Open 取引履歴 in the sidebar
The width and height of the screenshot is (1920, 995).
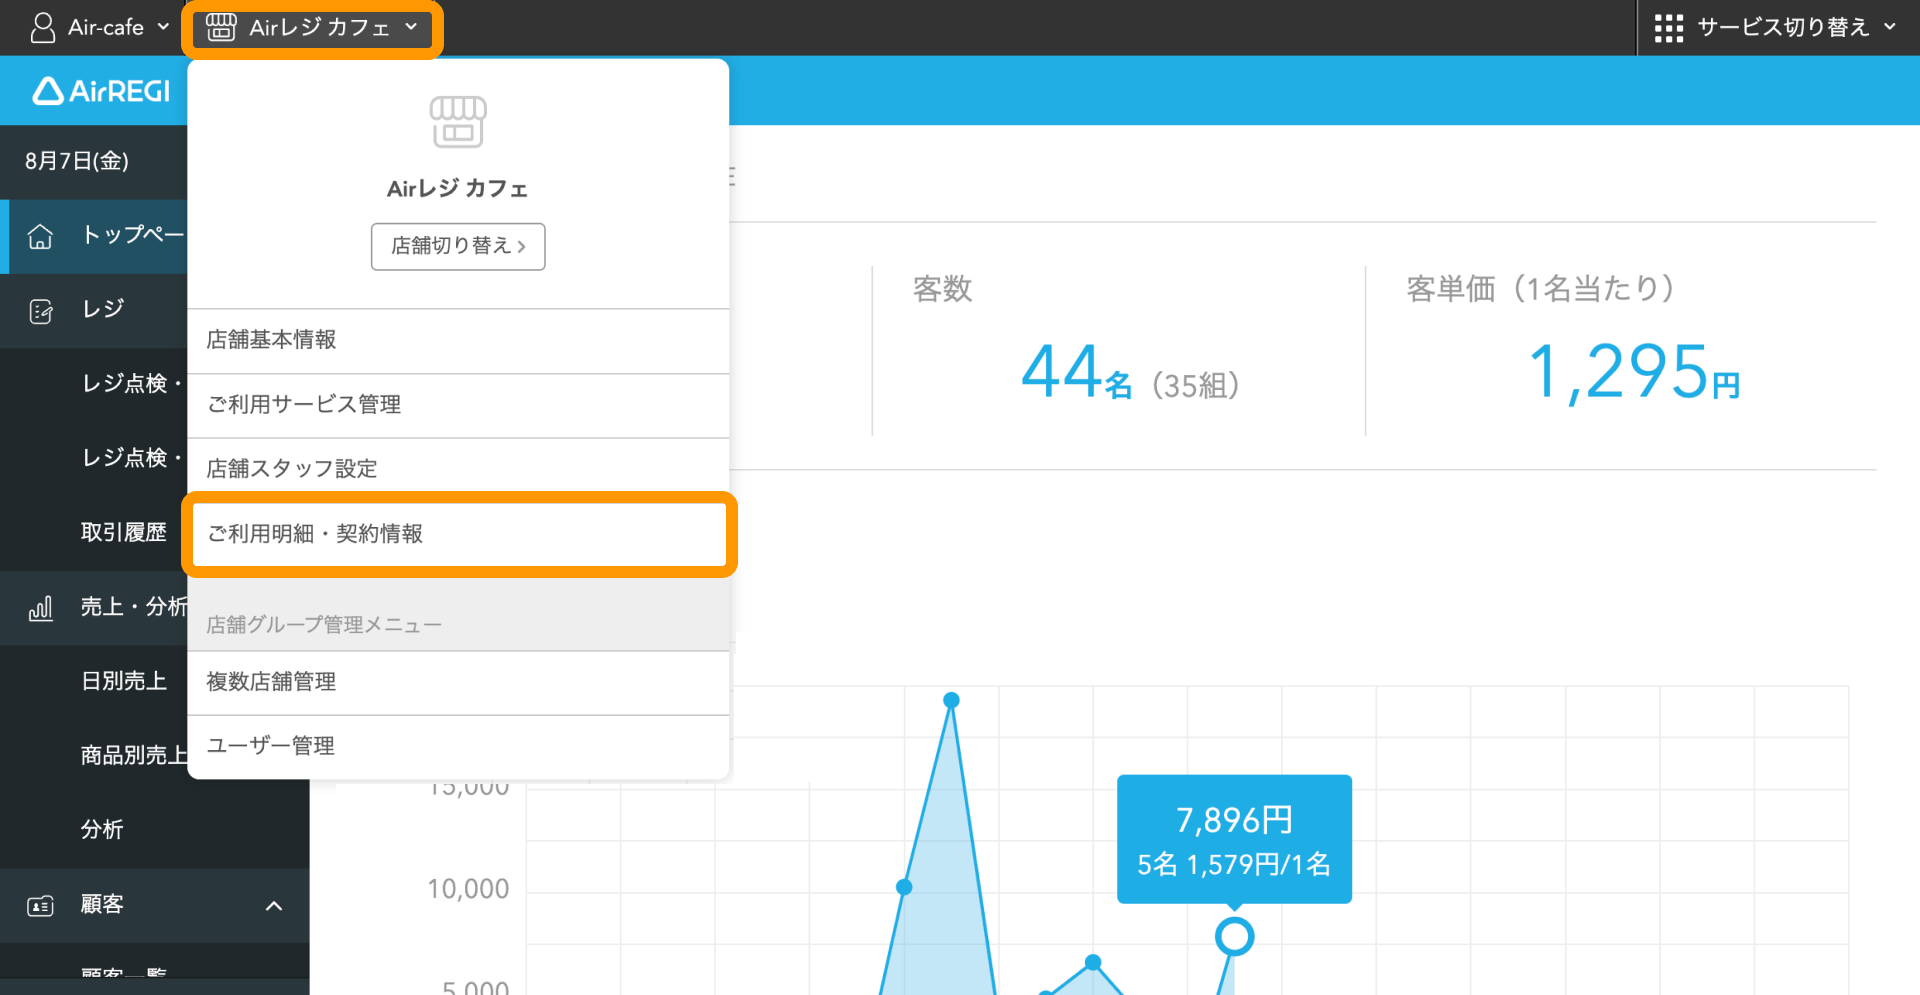coord(123,533)
